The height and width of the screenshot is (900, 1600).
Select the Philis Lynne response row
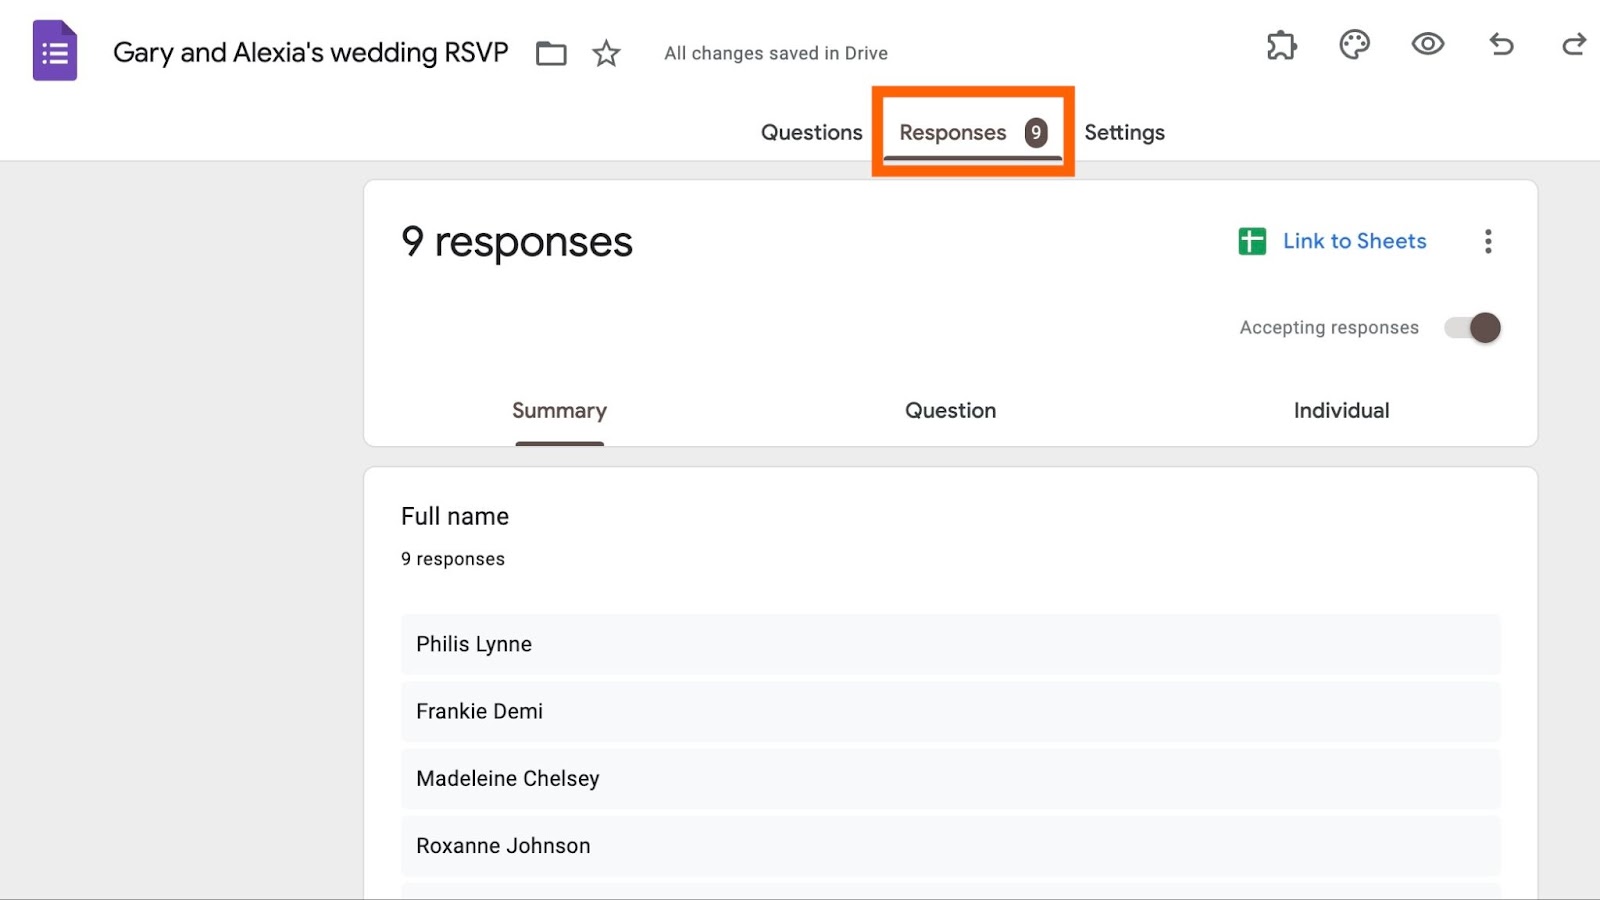[950, 644]
